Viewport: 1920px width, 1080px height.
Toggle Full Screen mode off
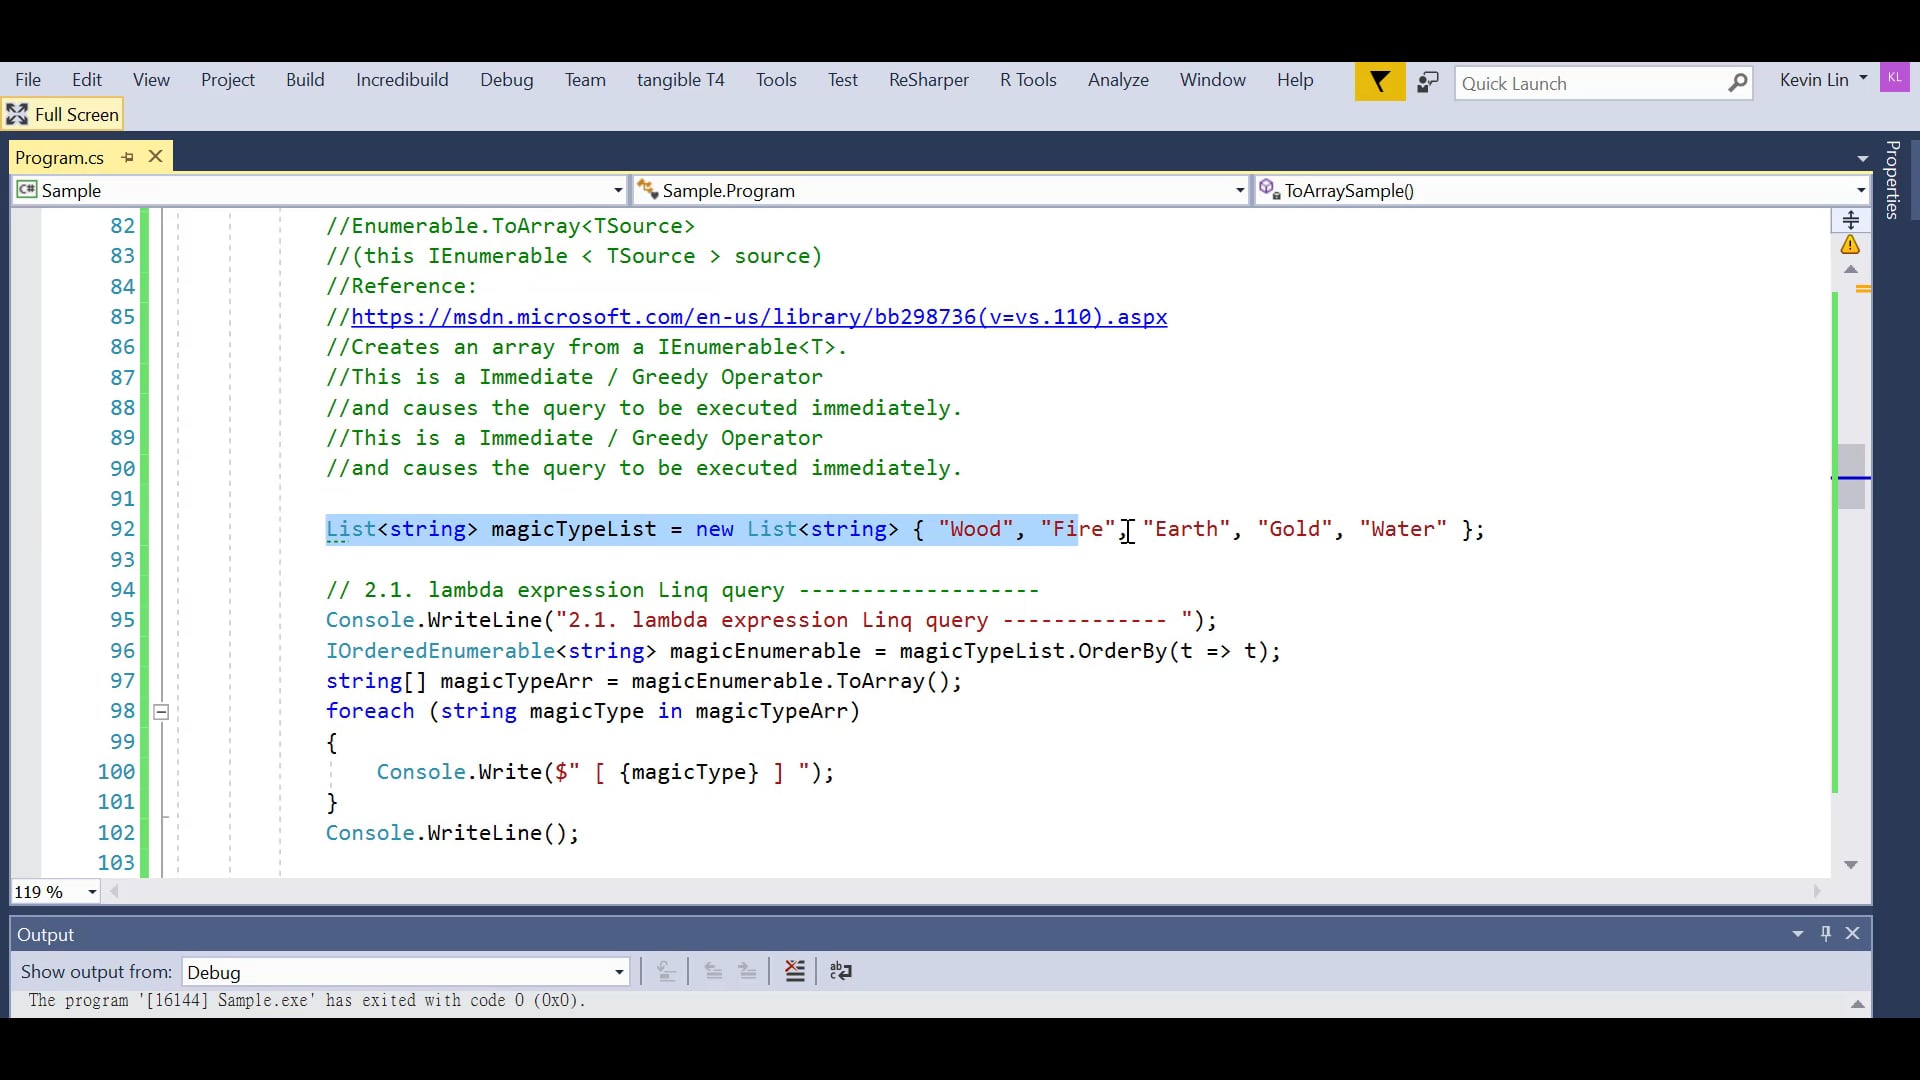(x=63, y=114)
